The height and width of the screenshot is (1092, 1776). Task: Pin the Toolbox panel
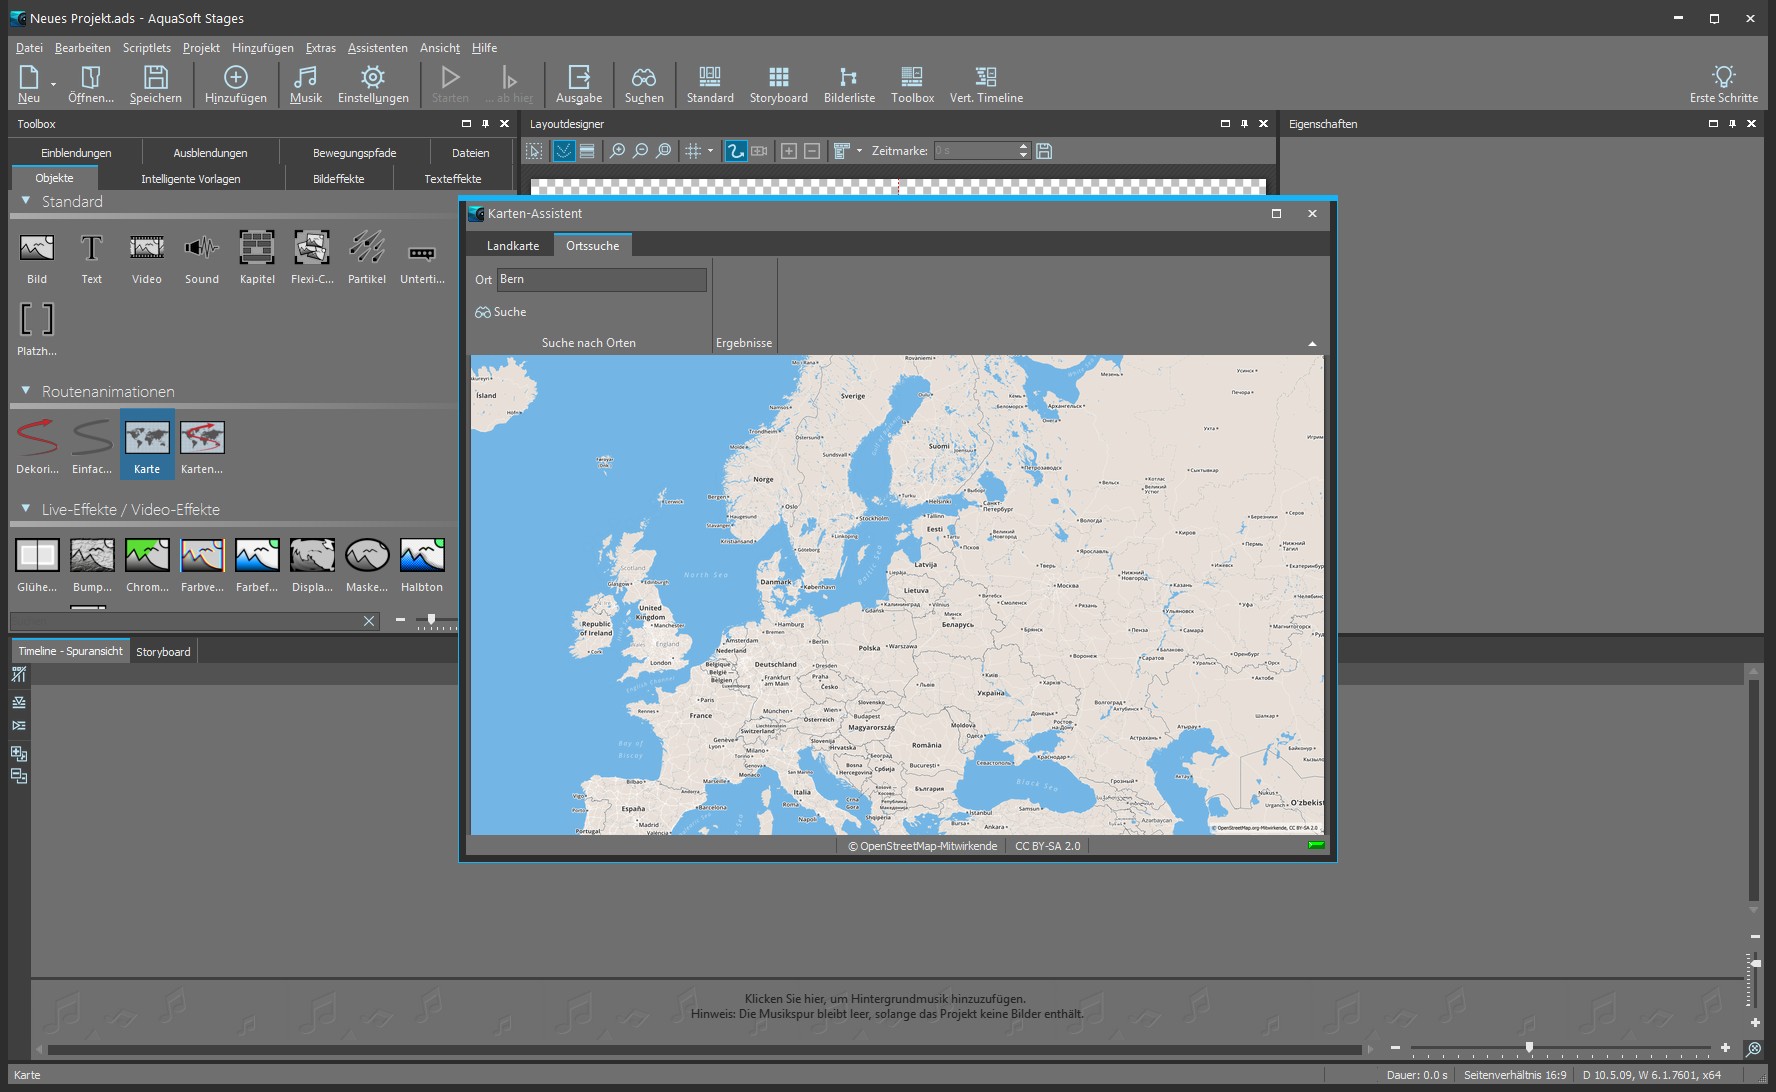tap(485, 124)
